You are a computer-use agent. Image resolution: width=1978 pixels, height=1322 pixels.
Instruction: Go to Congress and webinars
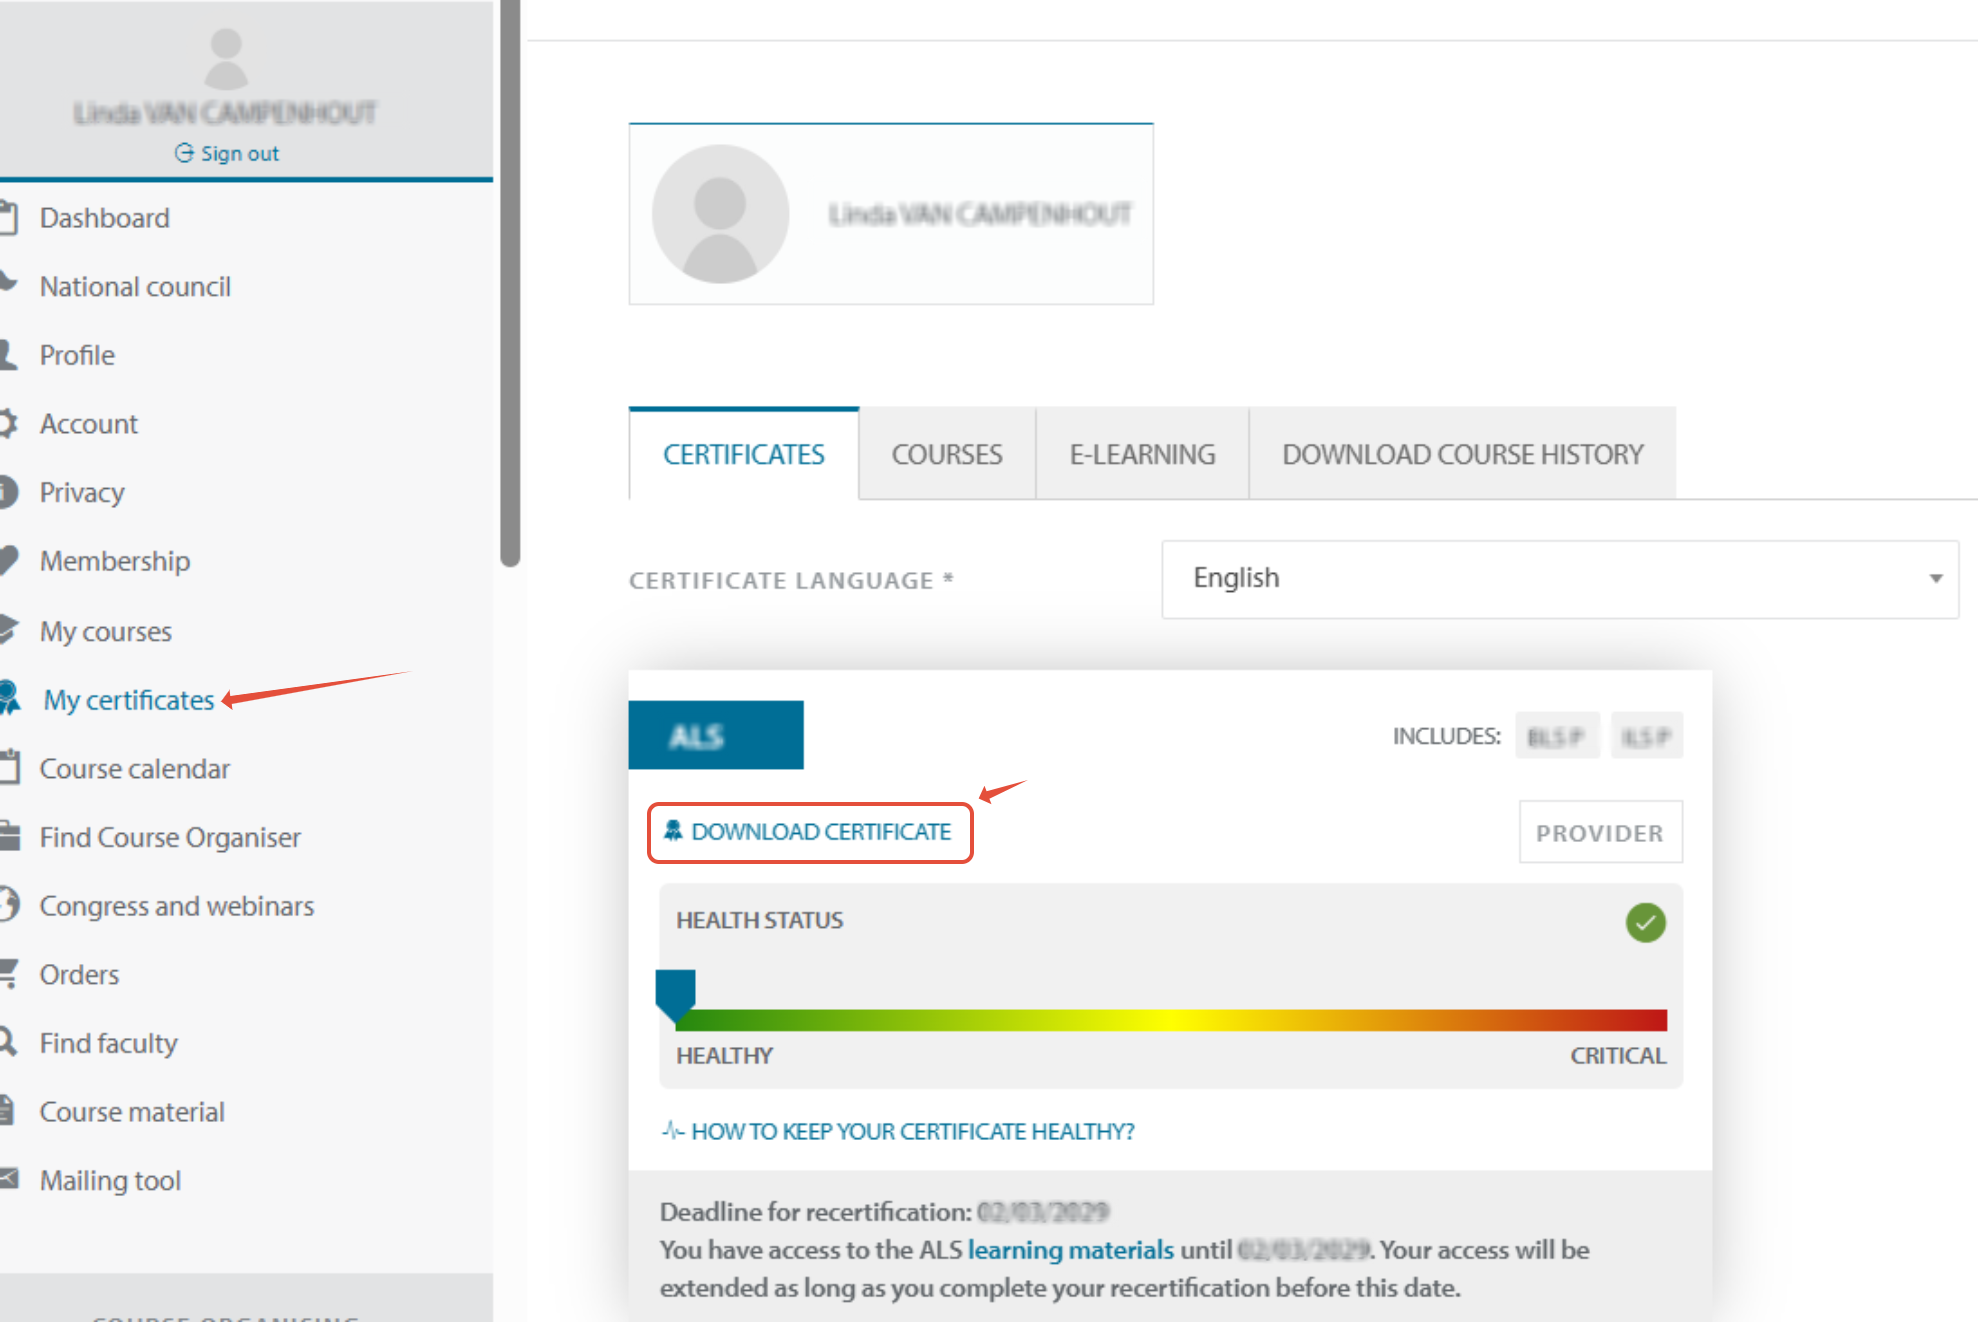[176, 905]
